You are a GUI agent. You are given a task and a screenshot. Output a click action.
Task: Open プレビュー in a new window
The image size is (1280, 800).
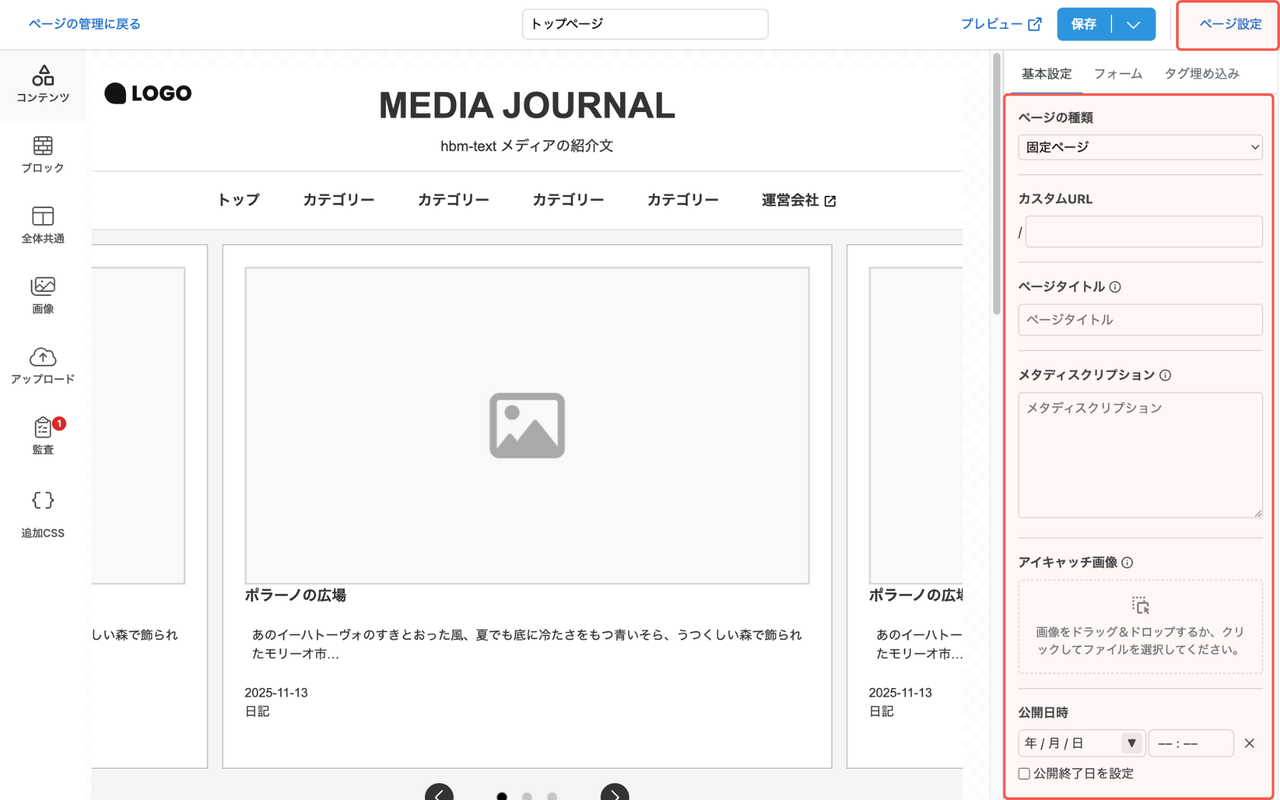(x=1002, y=24)
